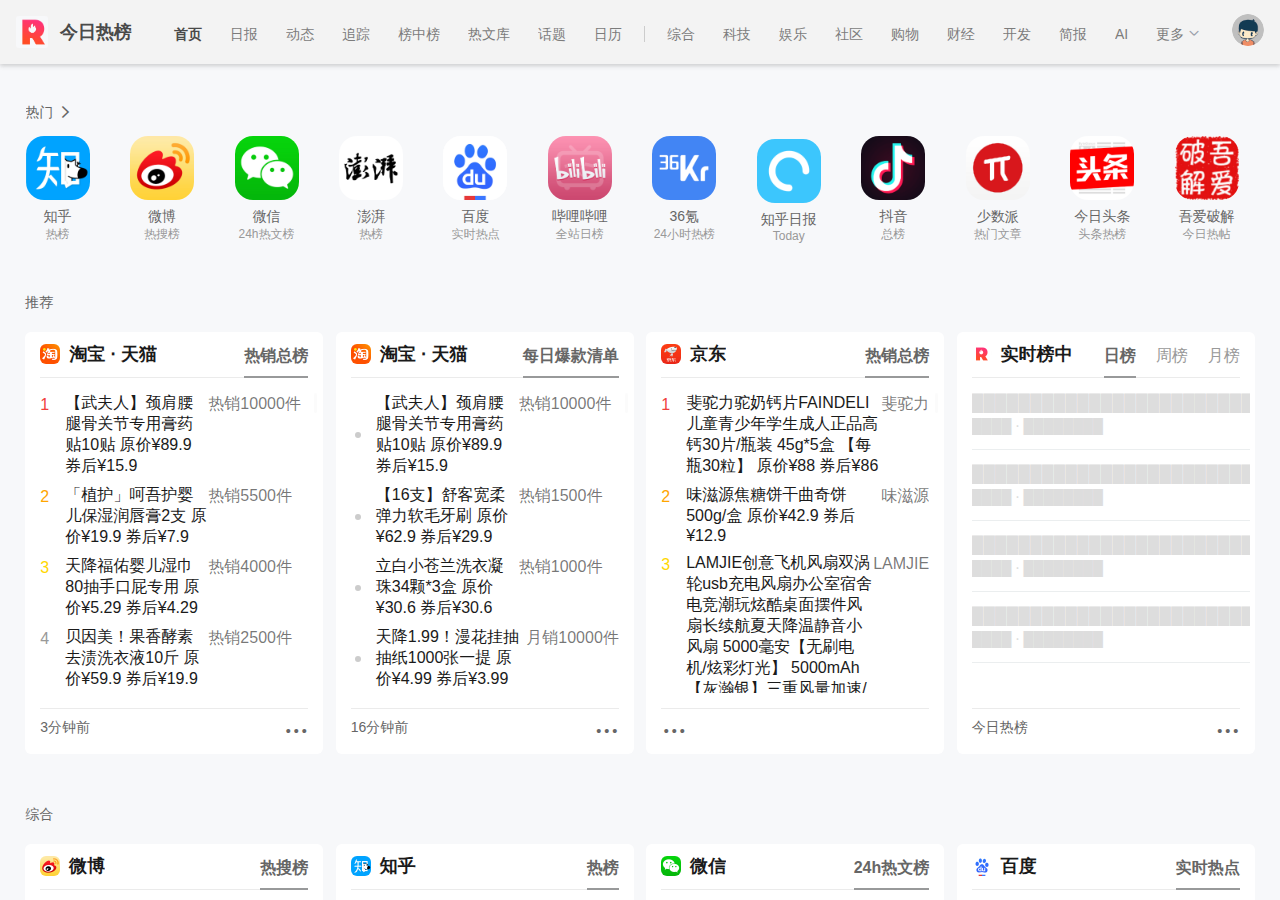Click the 今日热榜 site logo
Image resolution: width=1280 pixels, height=900 pixels.
(77, 32)
